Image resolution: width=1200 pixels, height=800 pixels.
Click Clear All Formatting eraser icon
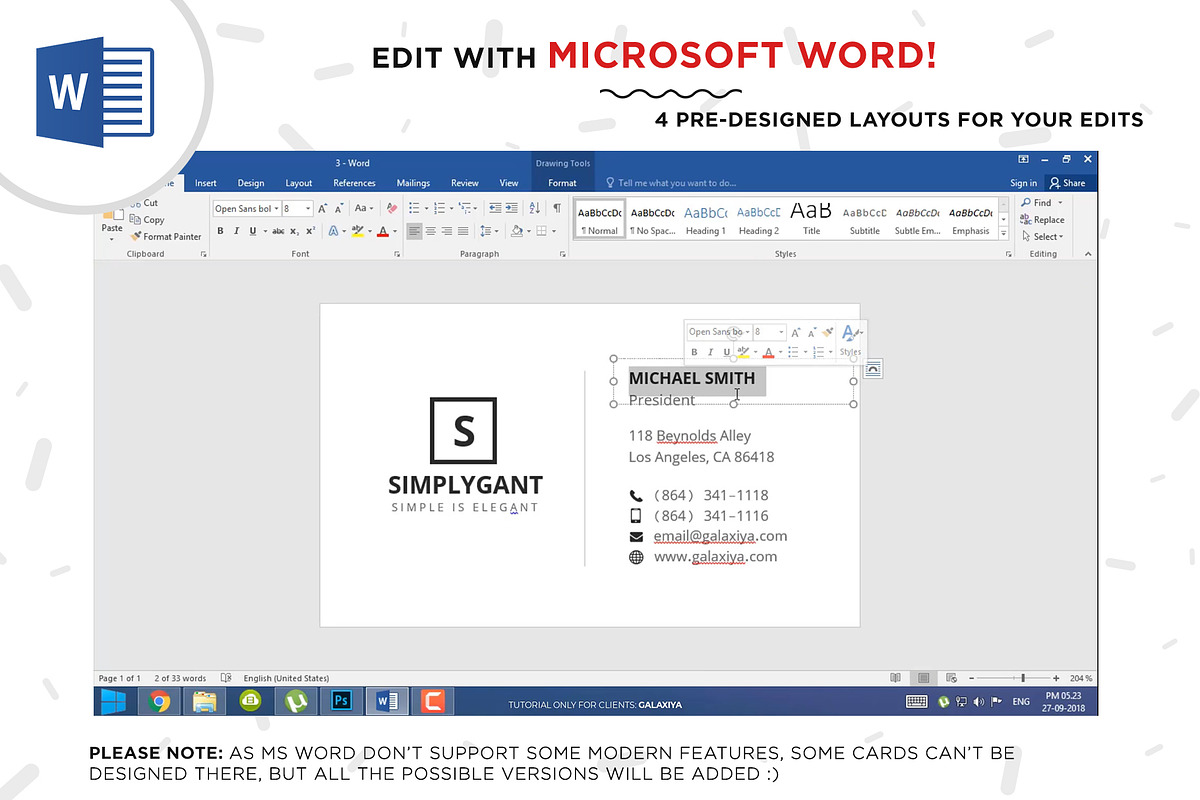coord(391,209)
